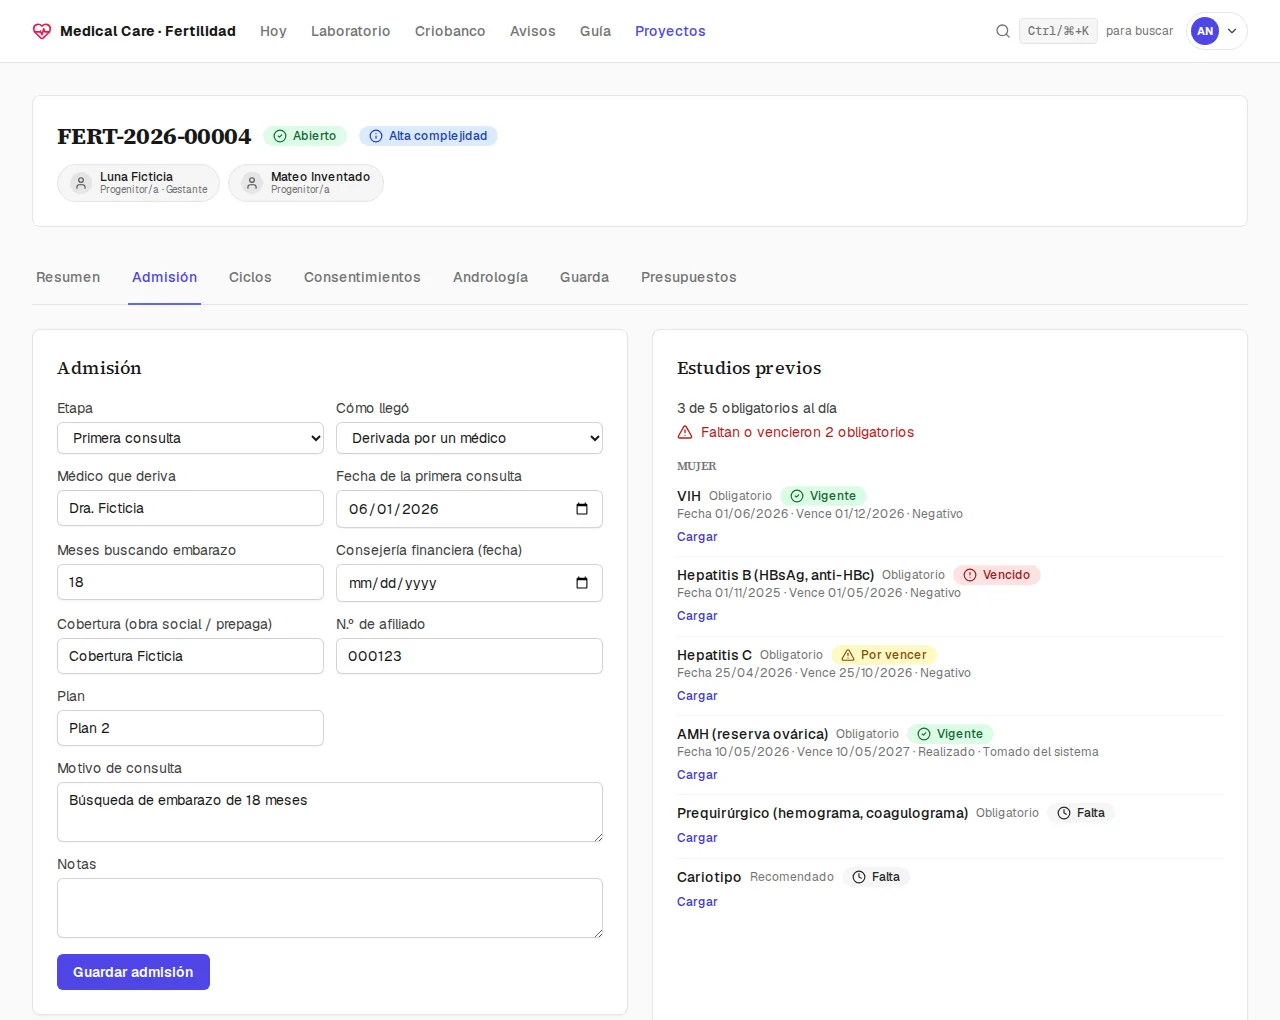
Task: Open Laboratorio in the top navigation
Action: tap(351, 31)
